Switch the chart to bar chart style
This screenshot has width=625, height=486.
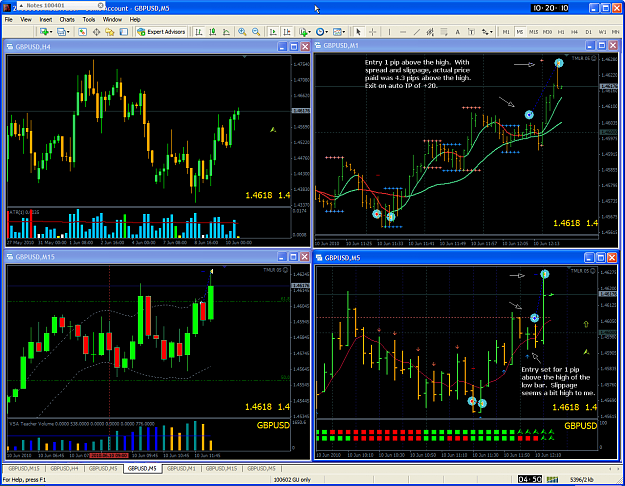point(199,32)
